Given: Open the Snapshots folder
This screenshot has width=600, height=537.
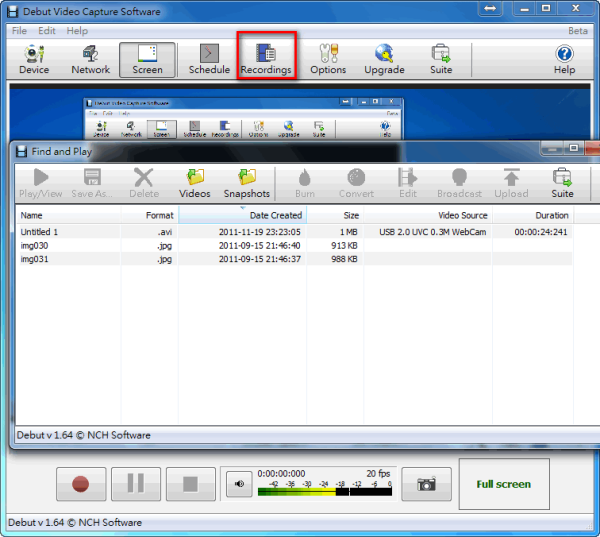Looking at the screenshot, I should tap(247, 183).
